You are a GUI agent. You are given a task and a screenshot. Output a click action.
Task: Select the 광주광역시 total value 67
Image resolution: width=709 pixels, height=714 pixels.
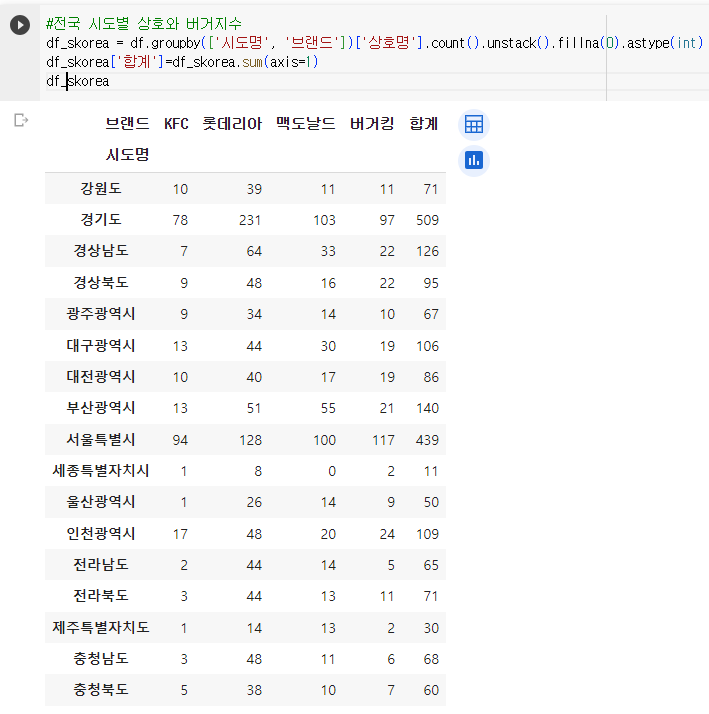[x=431, y=314]
